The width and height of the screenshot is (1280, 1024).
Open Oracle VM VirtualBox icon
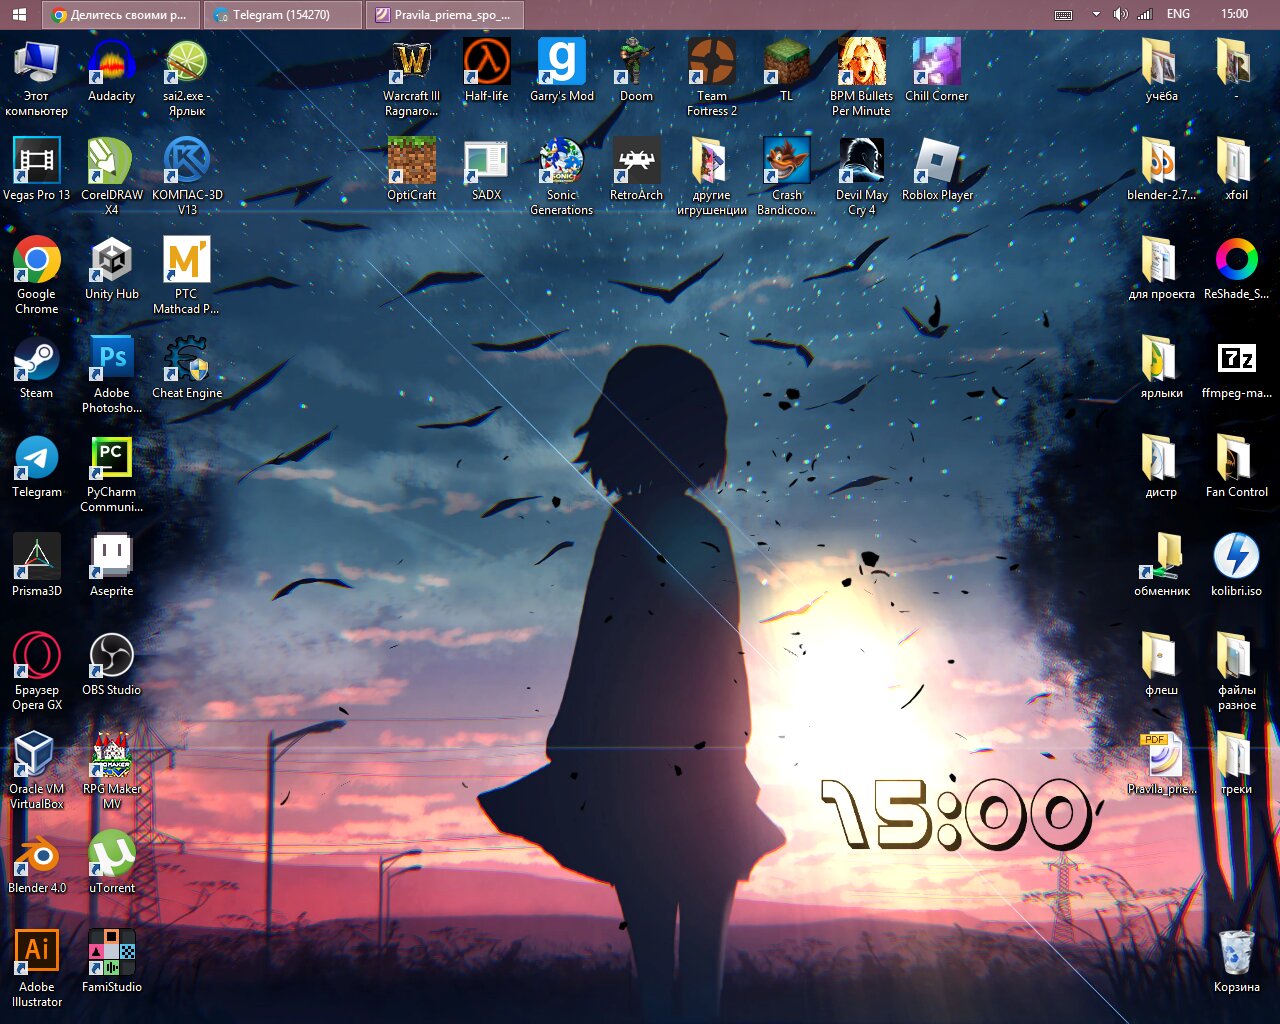click(37, 771)
